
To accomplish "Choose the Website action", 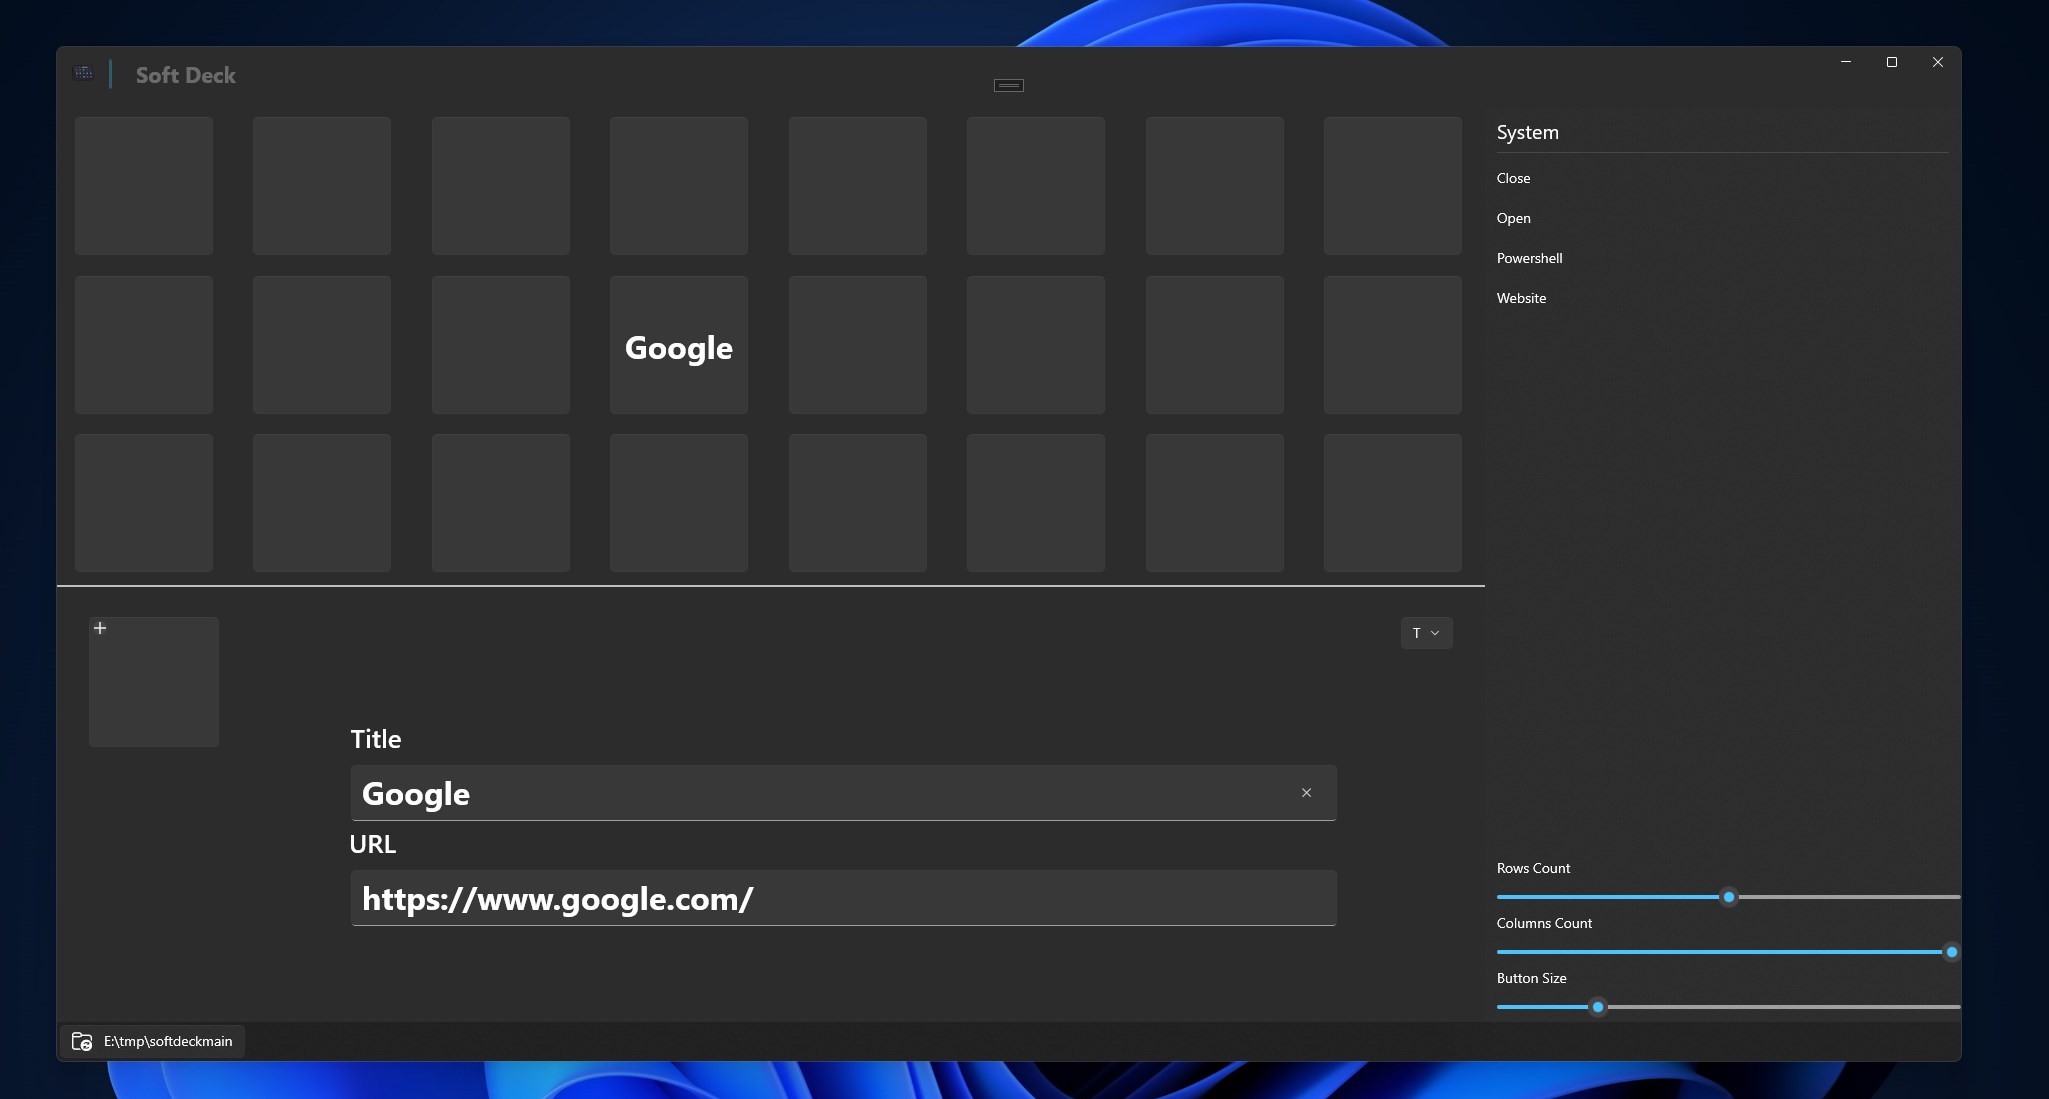I will (x=1521, y=298).
